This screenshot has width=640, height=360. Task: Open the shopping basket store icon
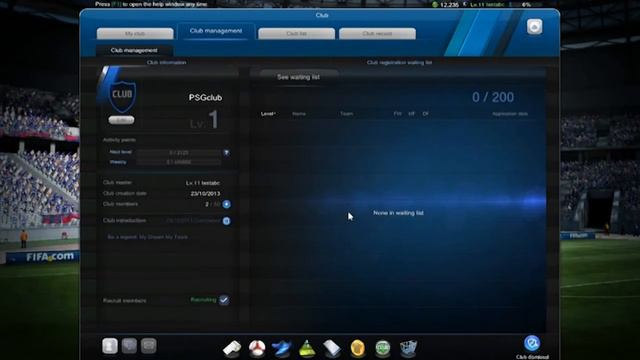(x=408, y=349)
